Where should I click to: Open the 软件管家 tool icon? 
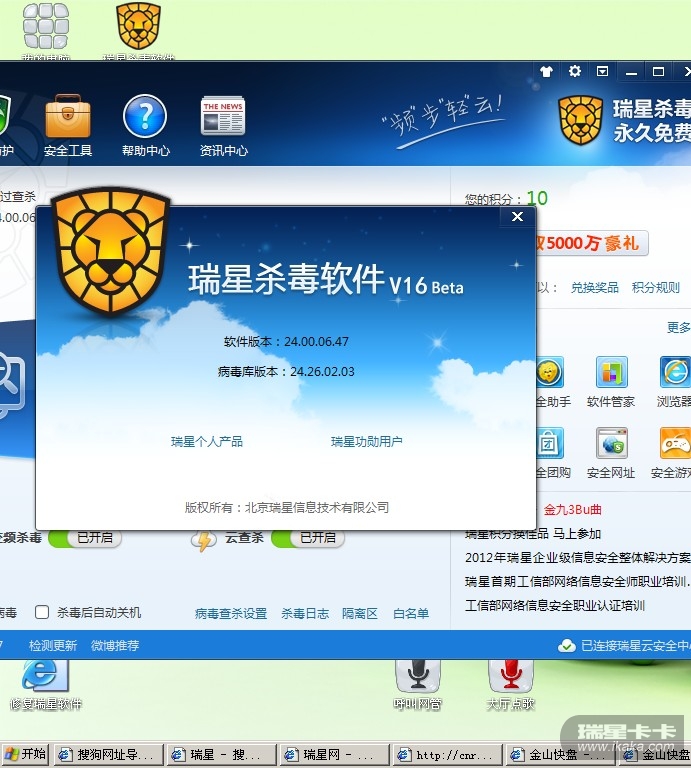(611, 372)
